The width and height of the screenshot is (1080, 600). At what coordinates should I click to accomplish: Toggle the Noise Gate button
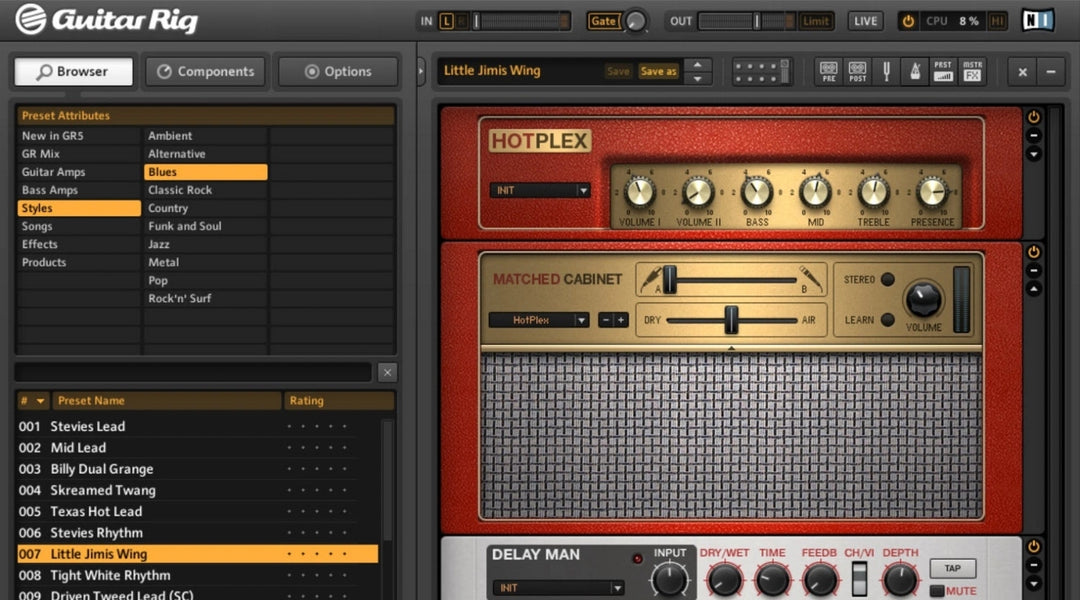(x=603, y=21)
